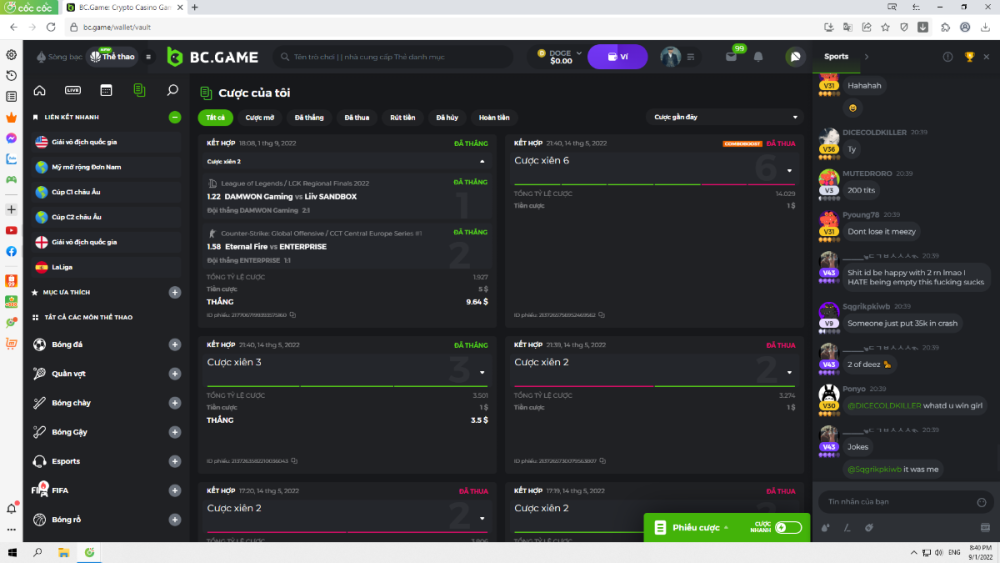This screenshot has height=563, width=1000.
Task: Add Bóng đá to favorites with plus
Action: coord(175,345)
